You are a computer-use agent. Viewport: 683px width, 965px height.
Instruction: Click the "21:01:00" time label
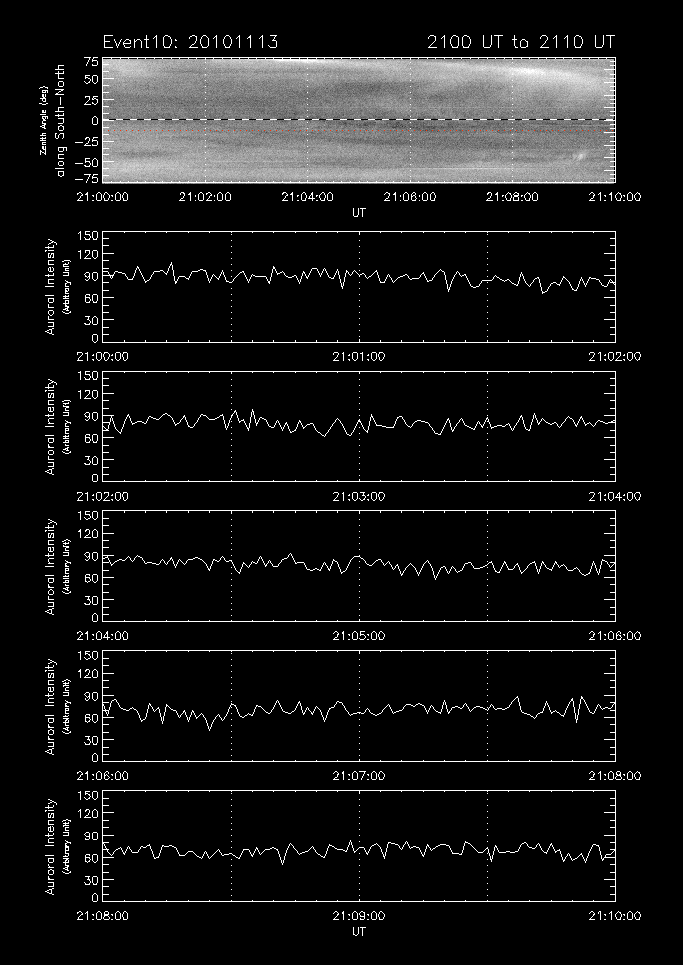click(x=359, y=357)
